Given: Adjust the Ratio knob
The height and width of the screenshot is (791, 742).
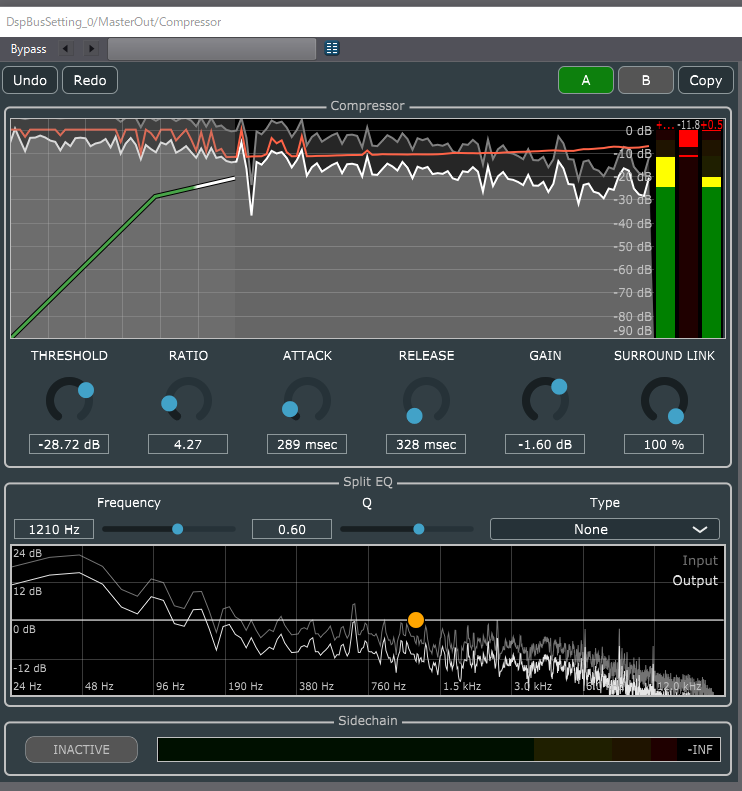Looking at the screenshot, I should point(188,400).
